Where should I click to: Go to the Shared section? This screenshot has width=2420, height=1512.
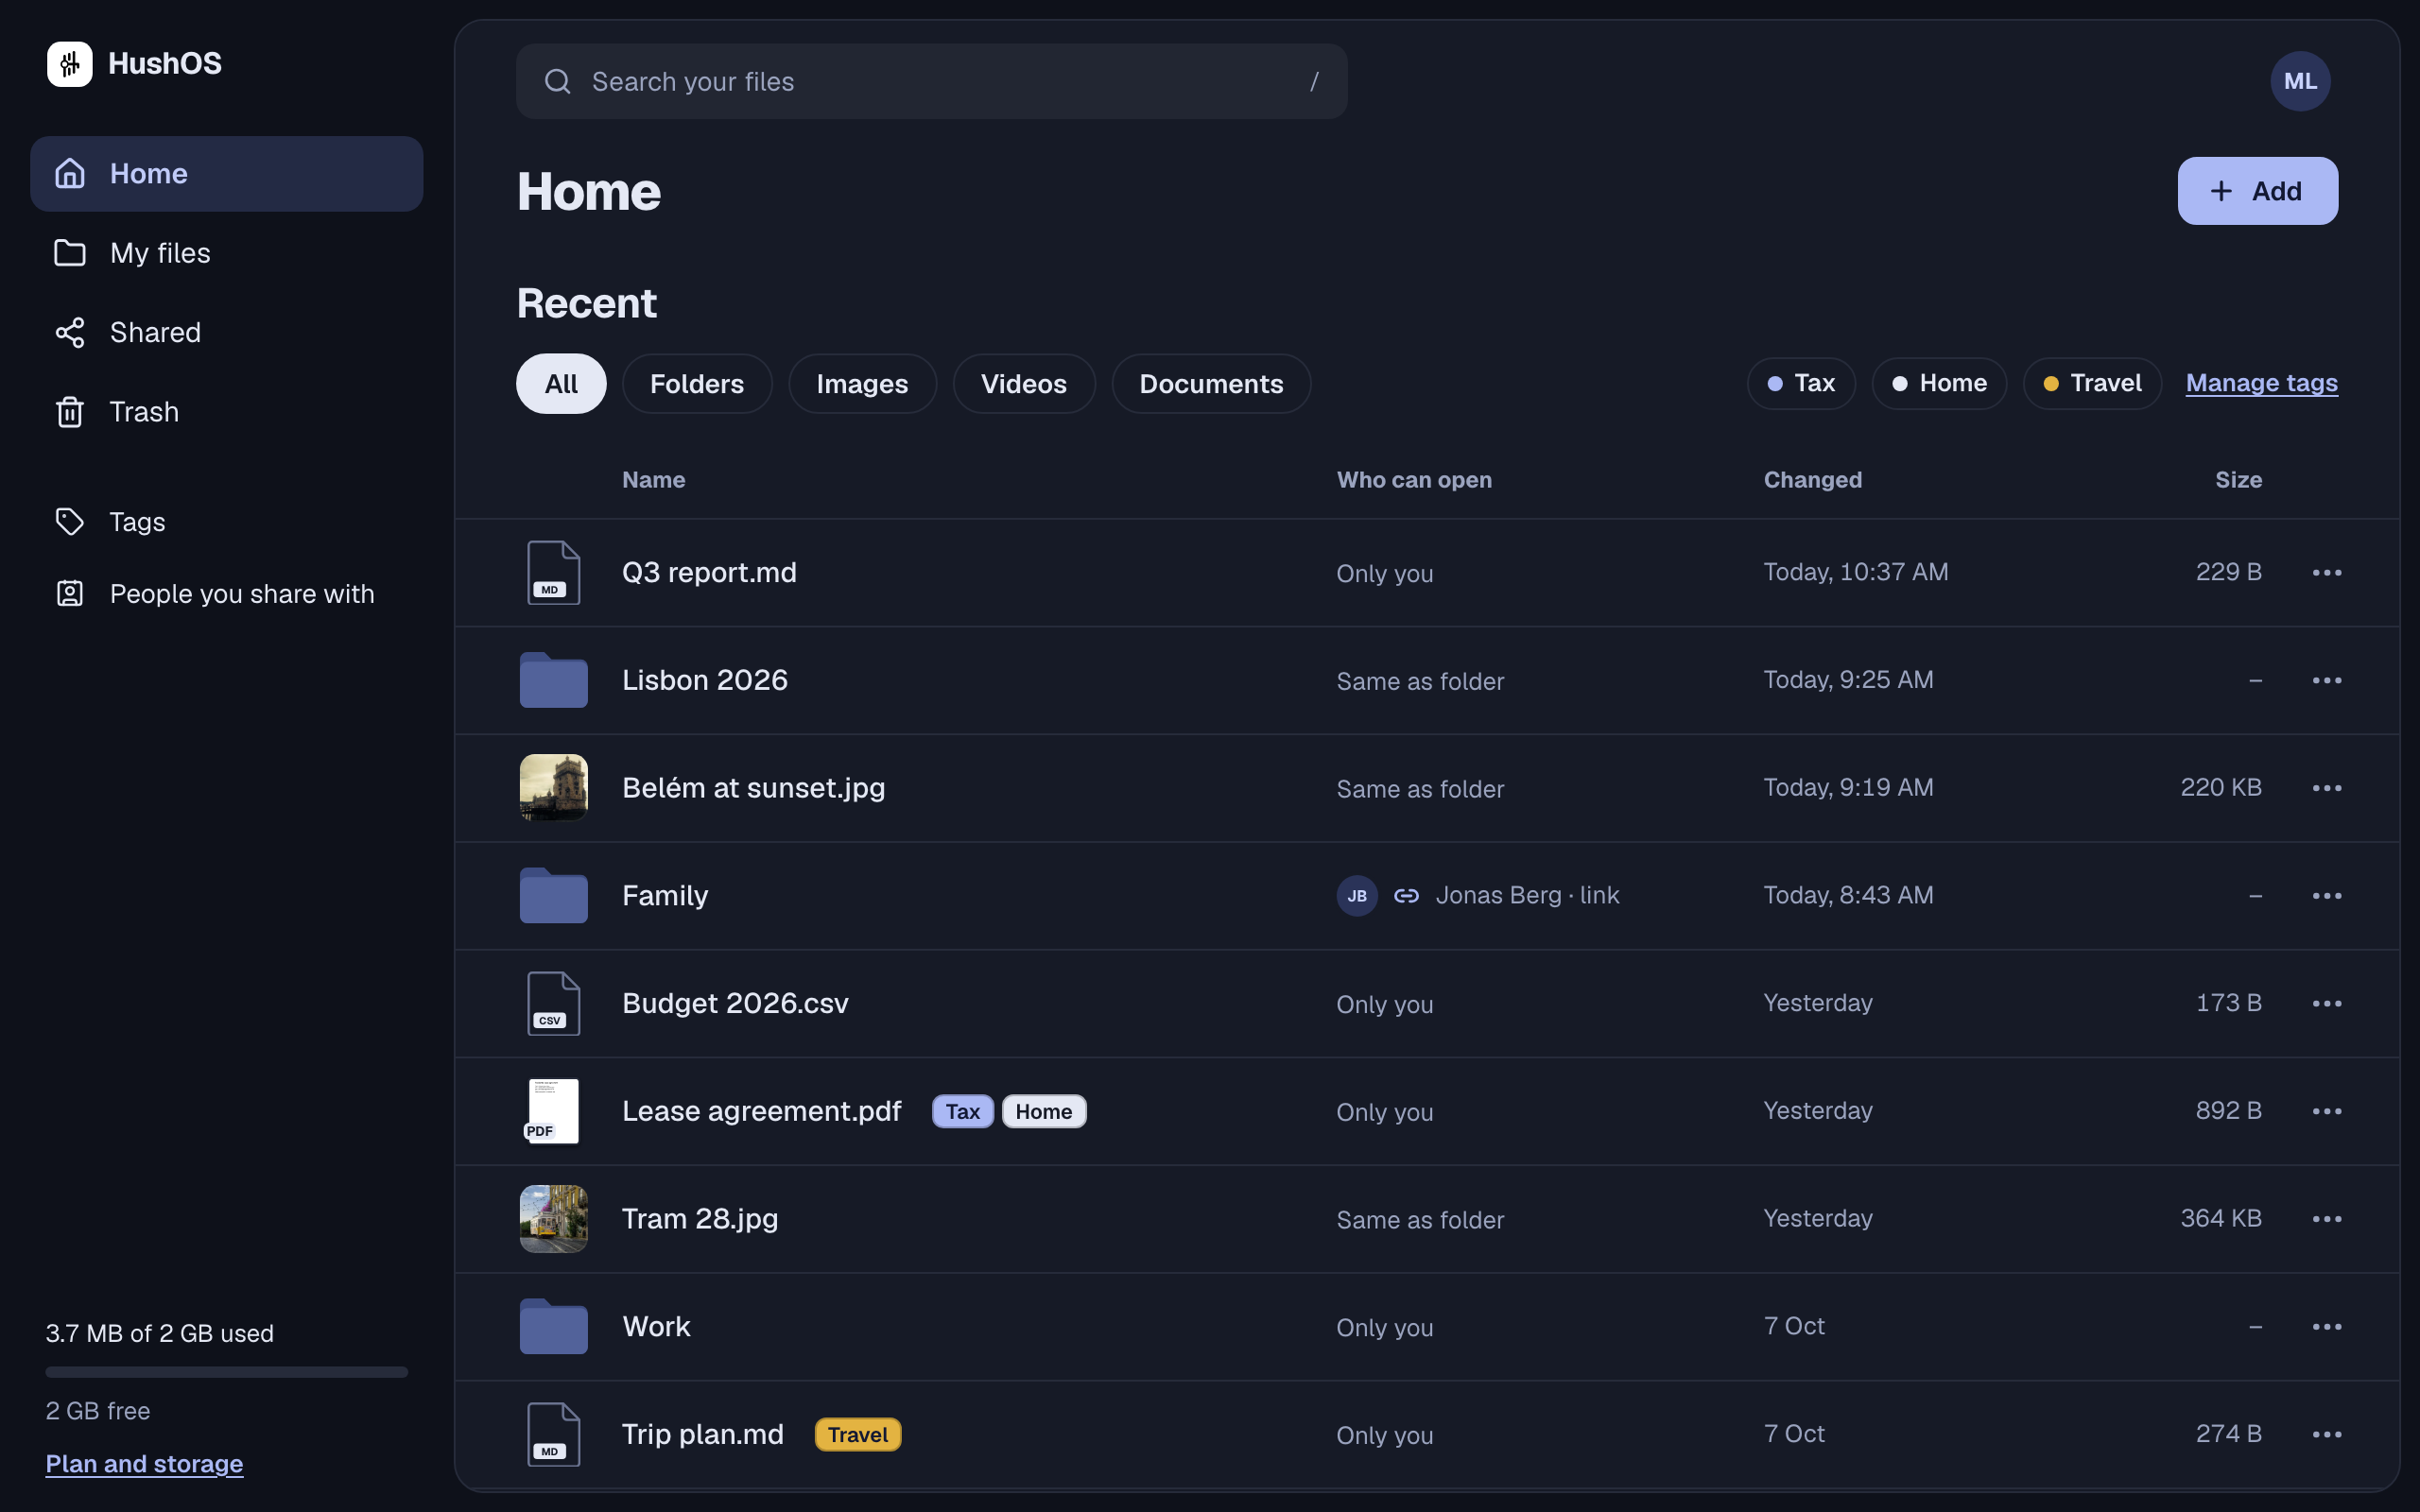pyautogui.click(x=227, y=332)
